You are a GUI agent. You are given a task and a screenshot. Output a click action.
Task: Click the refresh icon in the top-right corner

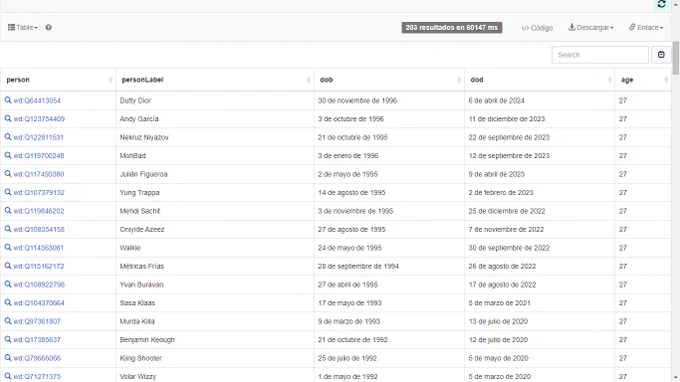pyautogui.click(x=661, y=4)
